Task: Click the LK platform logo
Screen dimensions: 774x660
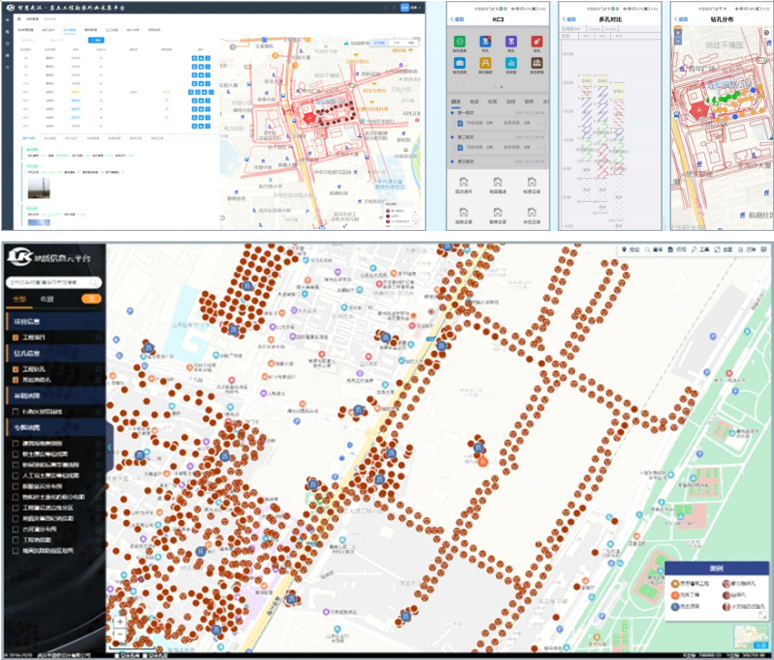Action: coord(18,258)
